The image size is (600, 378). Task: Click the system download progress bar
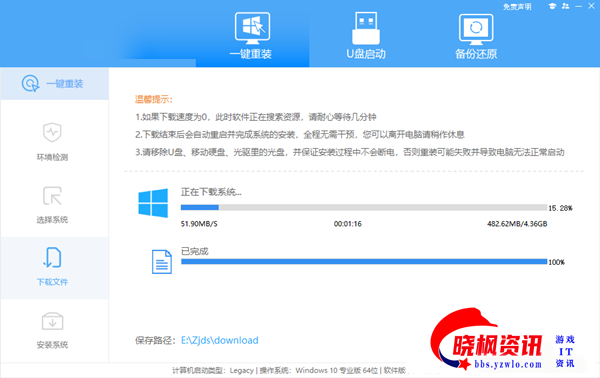(x=364, y=207)
